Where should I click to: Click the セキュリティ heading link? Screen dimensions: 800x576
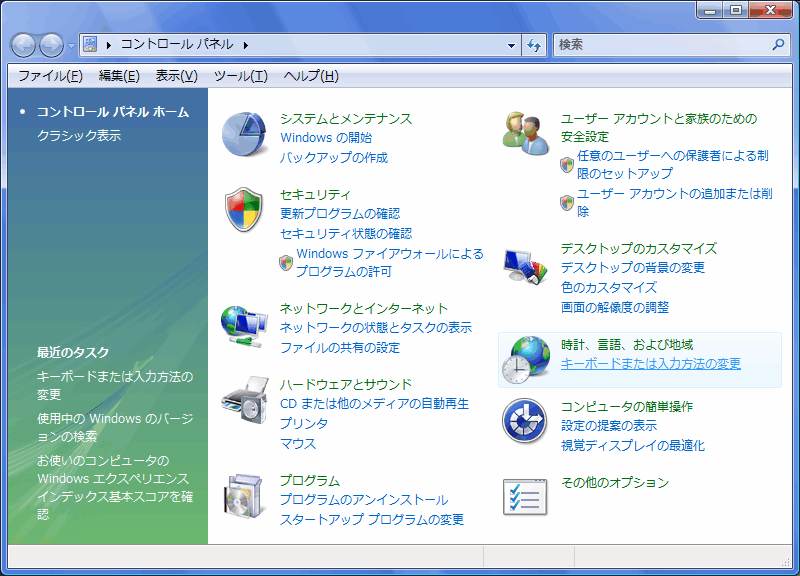[x=315, y=194]
